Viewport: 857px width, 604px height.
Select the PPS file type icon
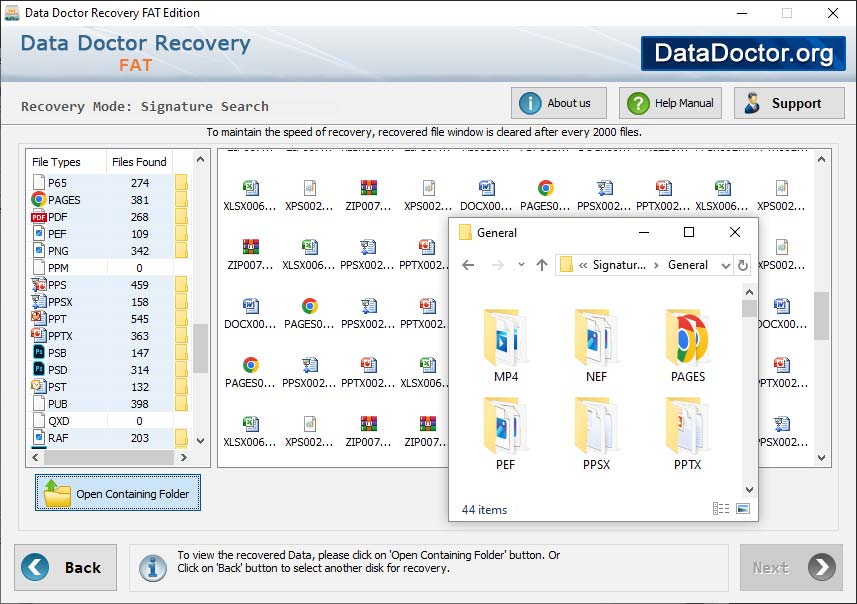click(x=38, y=285)
